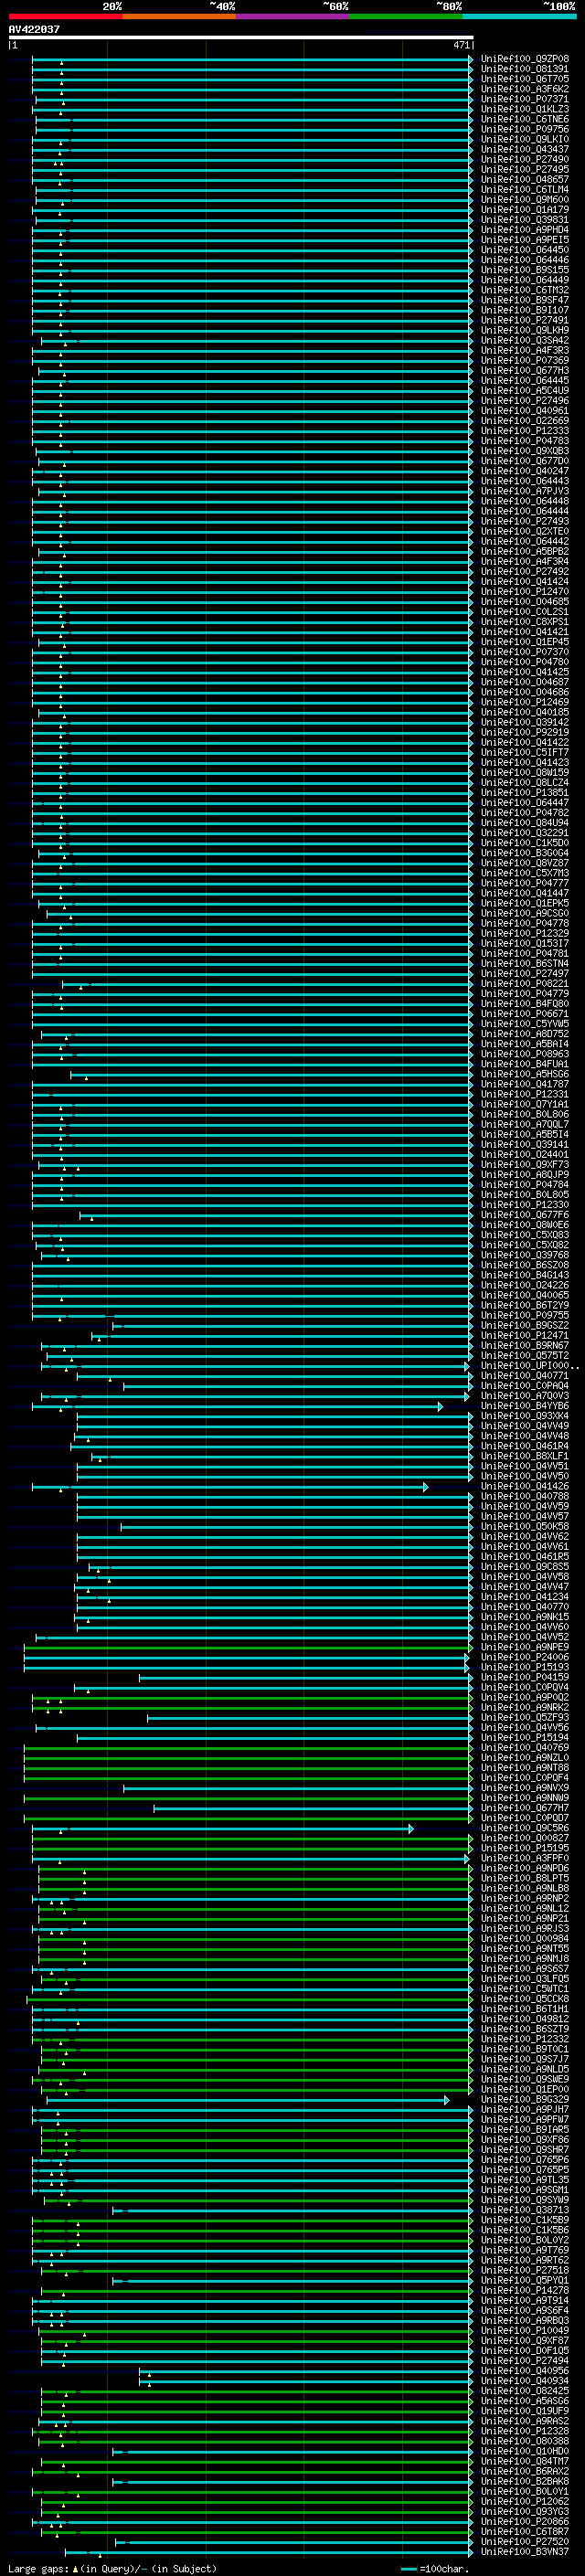Select the UniRef100_A5BPB2 label
The width and height of the screenshot is (585, 2576).
tap(525, 551)
